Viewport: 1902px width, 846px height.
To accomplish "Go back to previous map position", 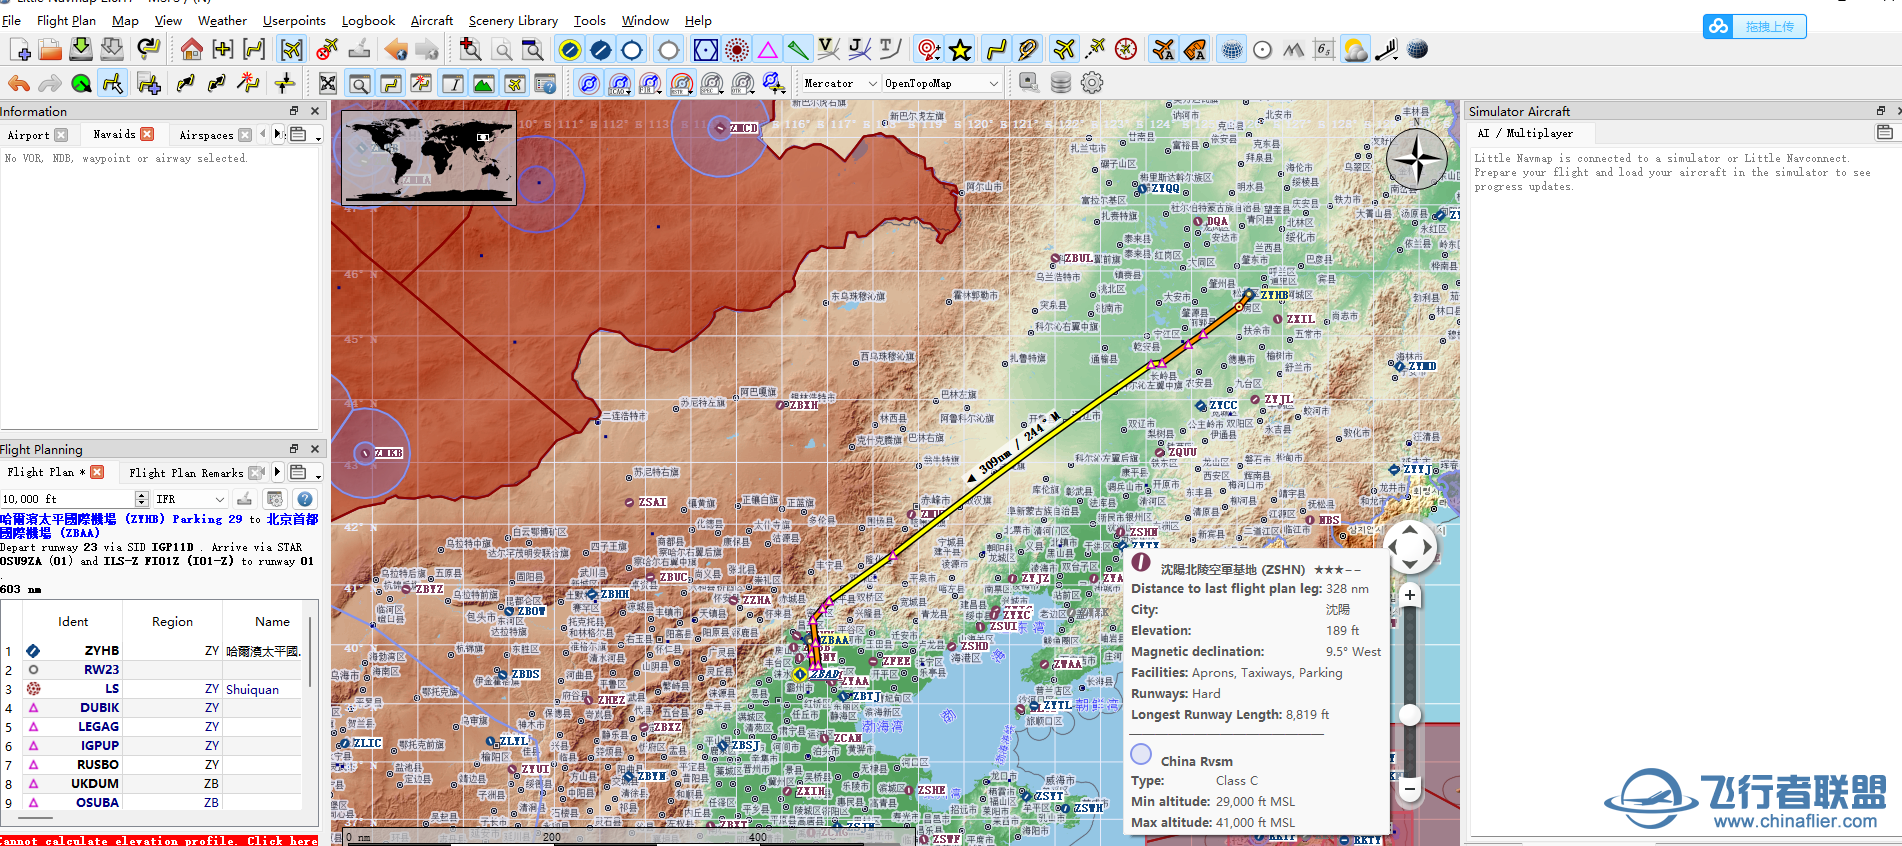I will [x=396, y=49].
